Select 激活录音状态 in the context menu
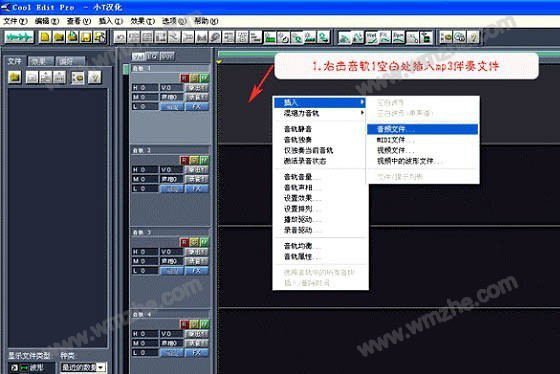Image resolution: width=560 pixels, height=374 pixels. [320, 161]
